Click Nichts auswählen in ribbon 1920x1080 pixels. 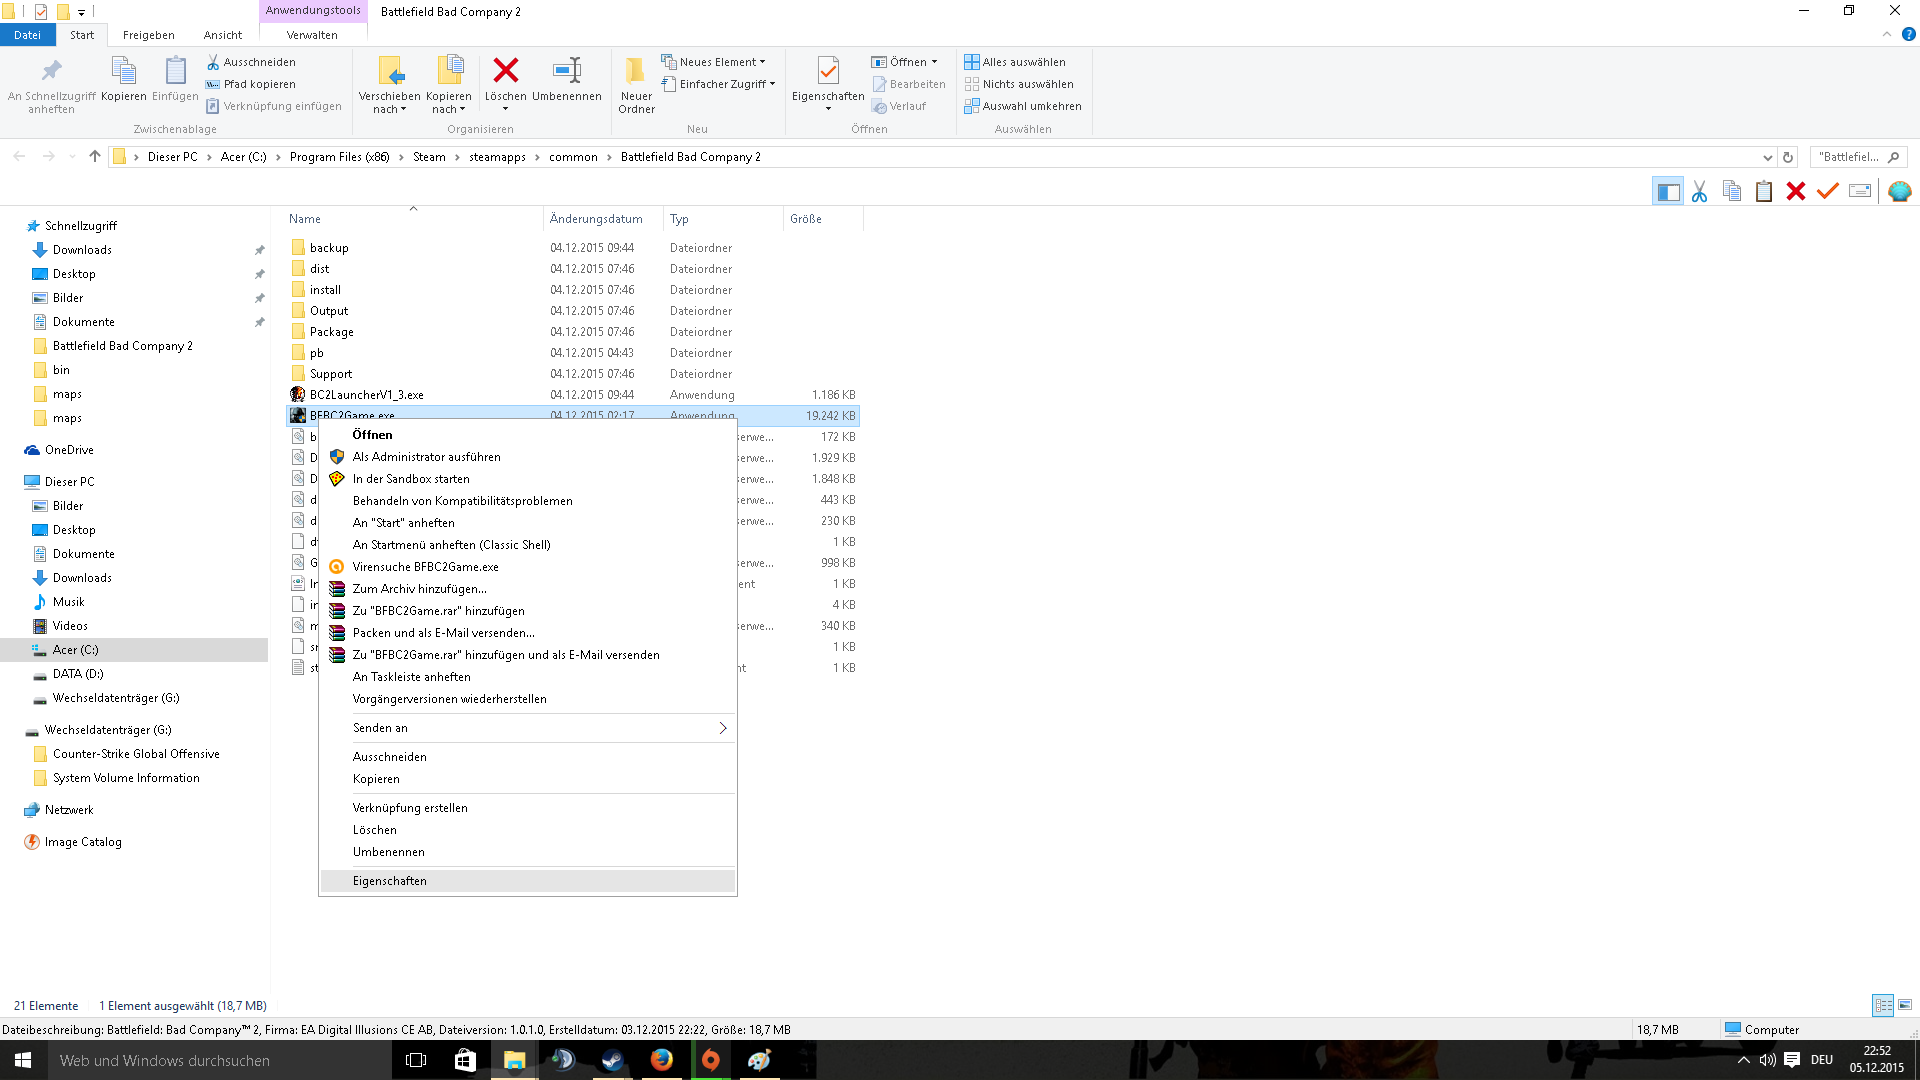[1019, 84]
